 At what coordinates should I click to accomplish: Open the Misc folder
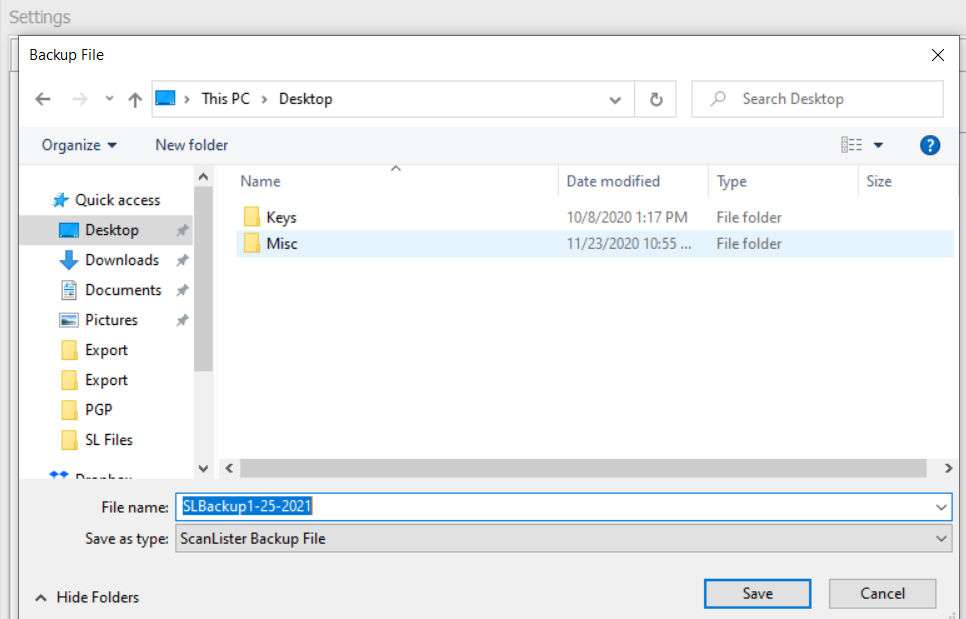pyautogui.click(x=280, y=243)
